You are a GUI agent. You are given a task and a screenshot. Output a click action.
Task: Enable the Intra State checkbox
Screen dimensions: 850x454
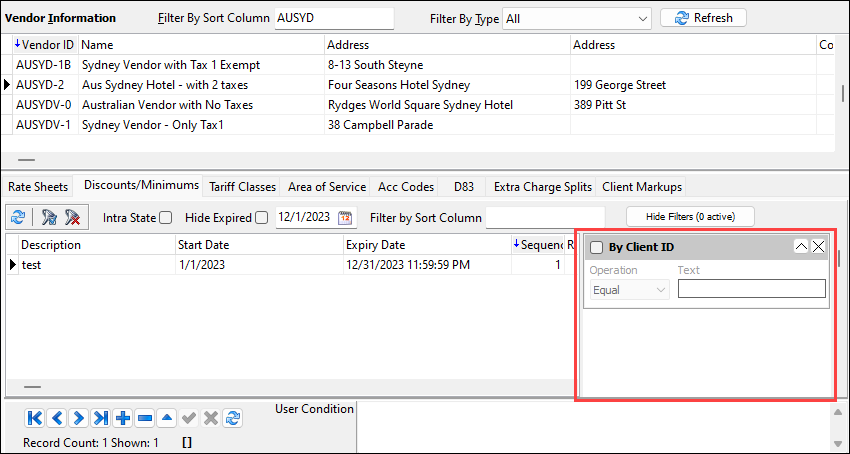point(166,218)
